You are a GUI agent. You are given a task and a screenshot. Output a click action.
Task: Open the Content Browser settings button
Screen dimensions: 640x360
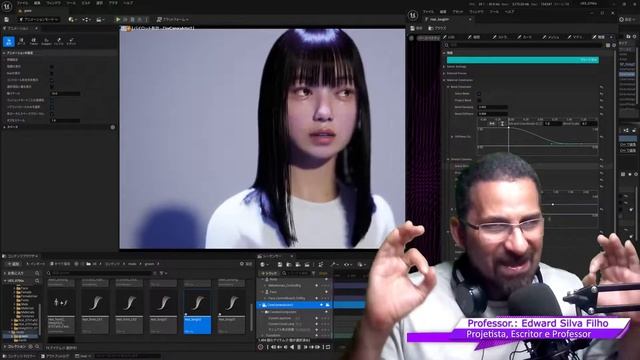pyautogui.click(x=246, y=264)
